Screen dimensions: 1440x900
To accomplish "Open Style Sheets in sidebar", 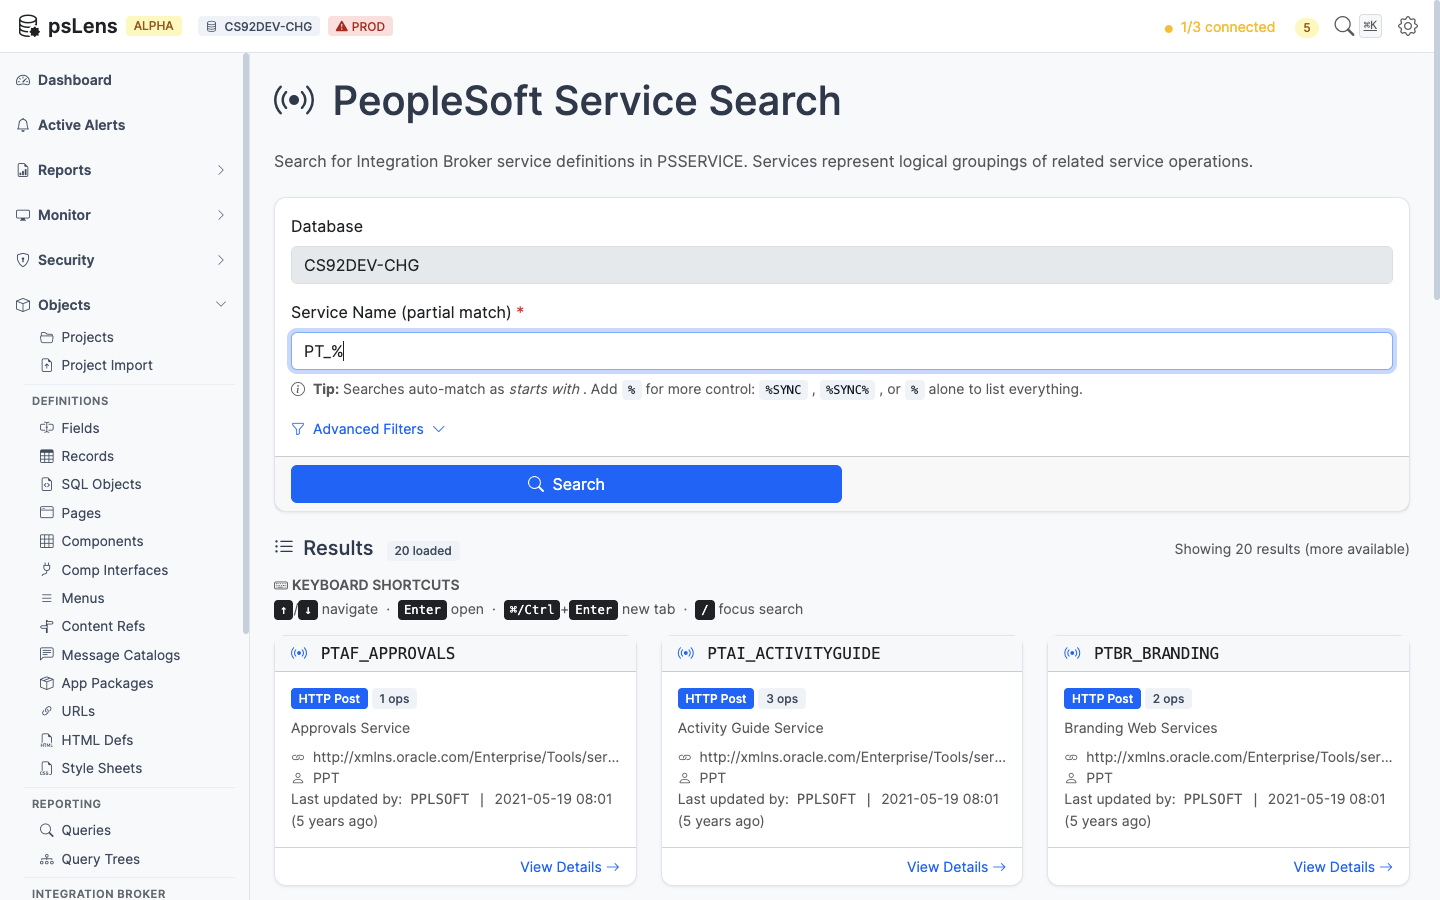I will coord(101,768).
